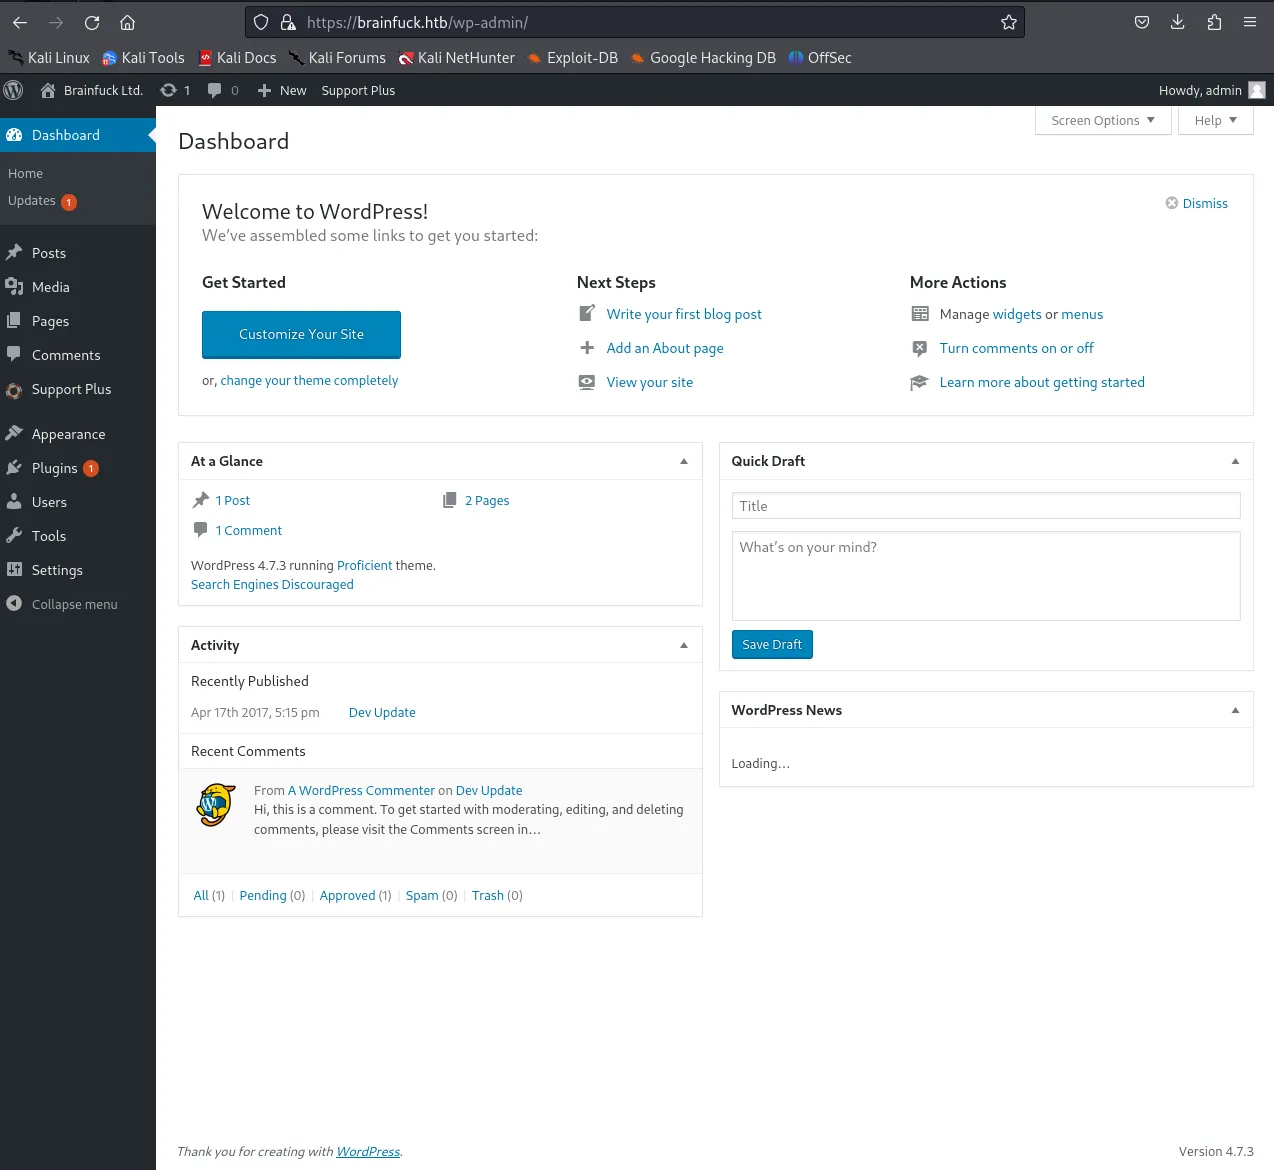Viewport: 1274px width, 1170px height.
Task: Collapse the At a Glance panel
Action: coord(684,461)
